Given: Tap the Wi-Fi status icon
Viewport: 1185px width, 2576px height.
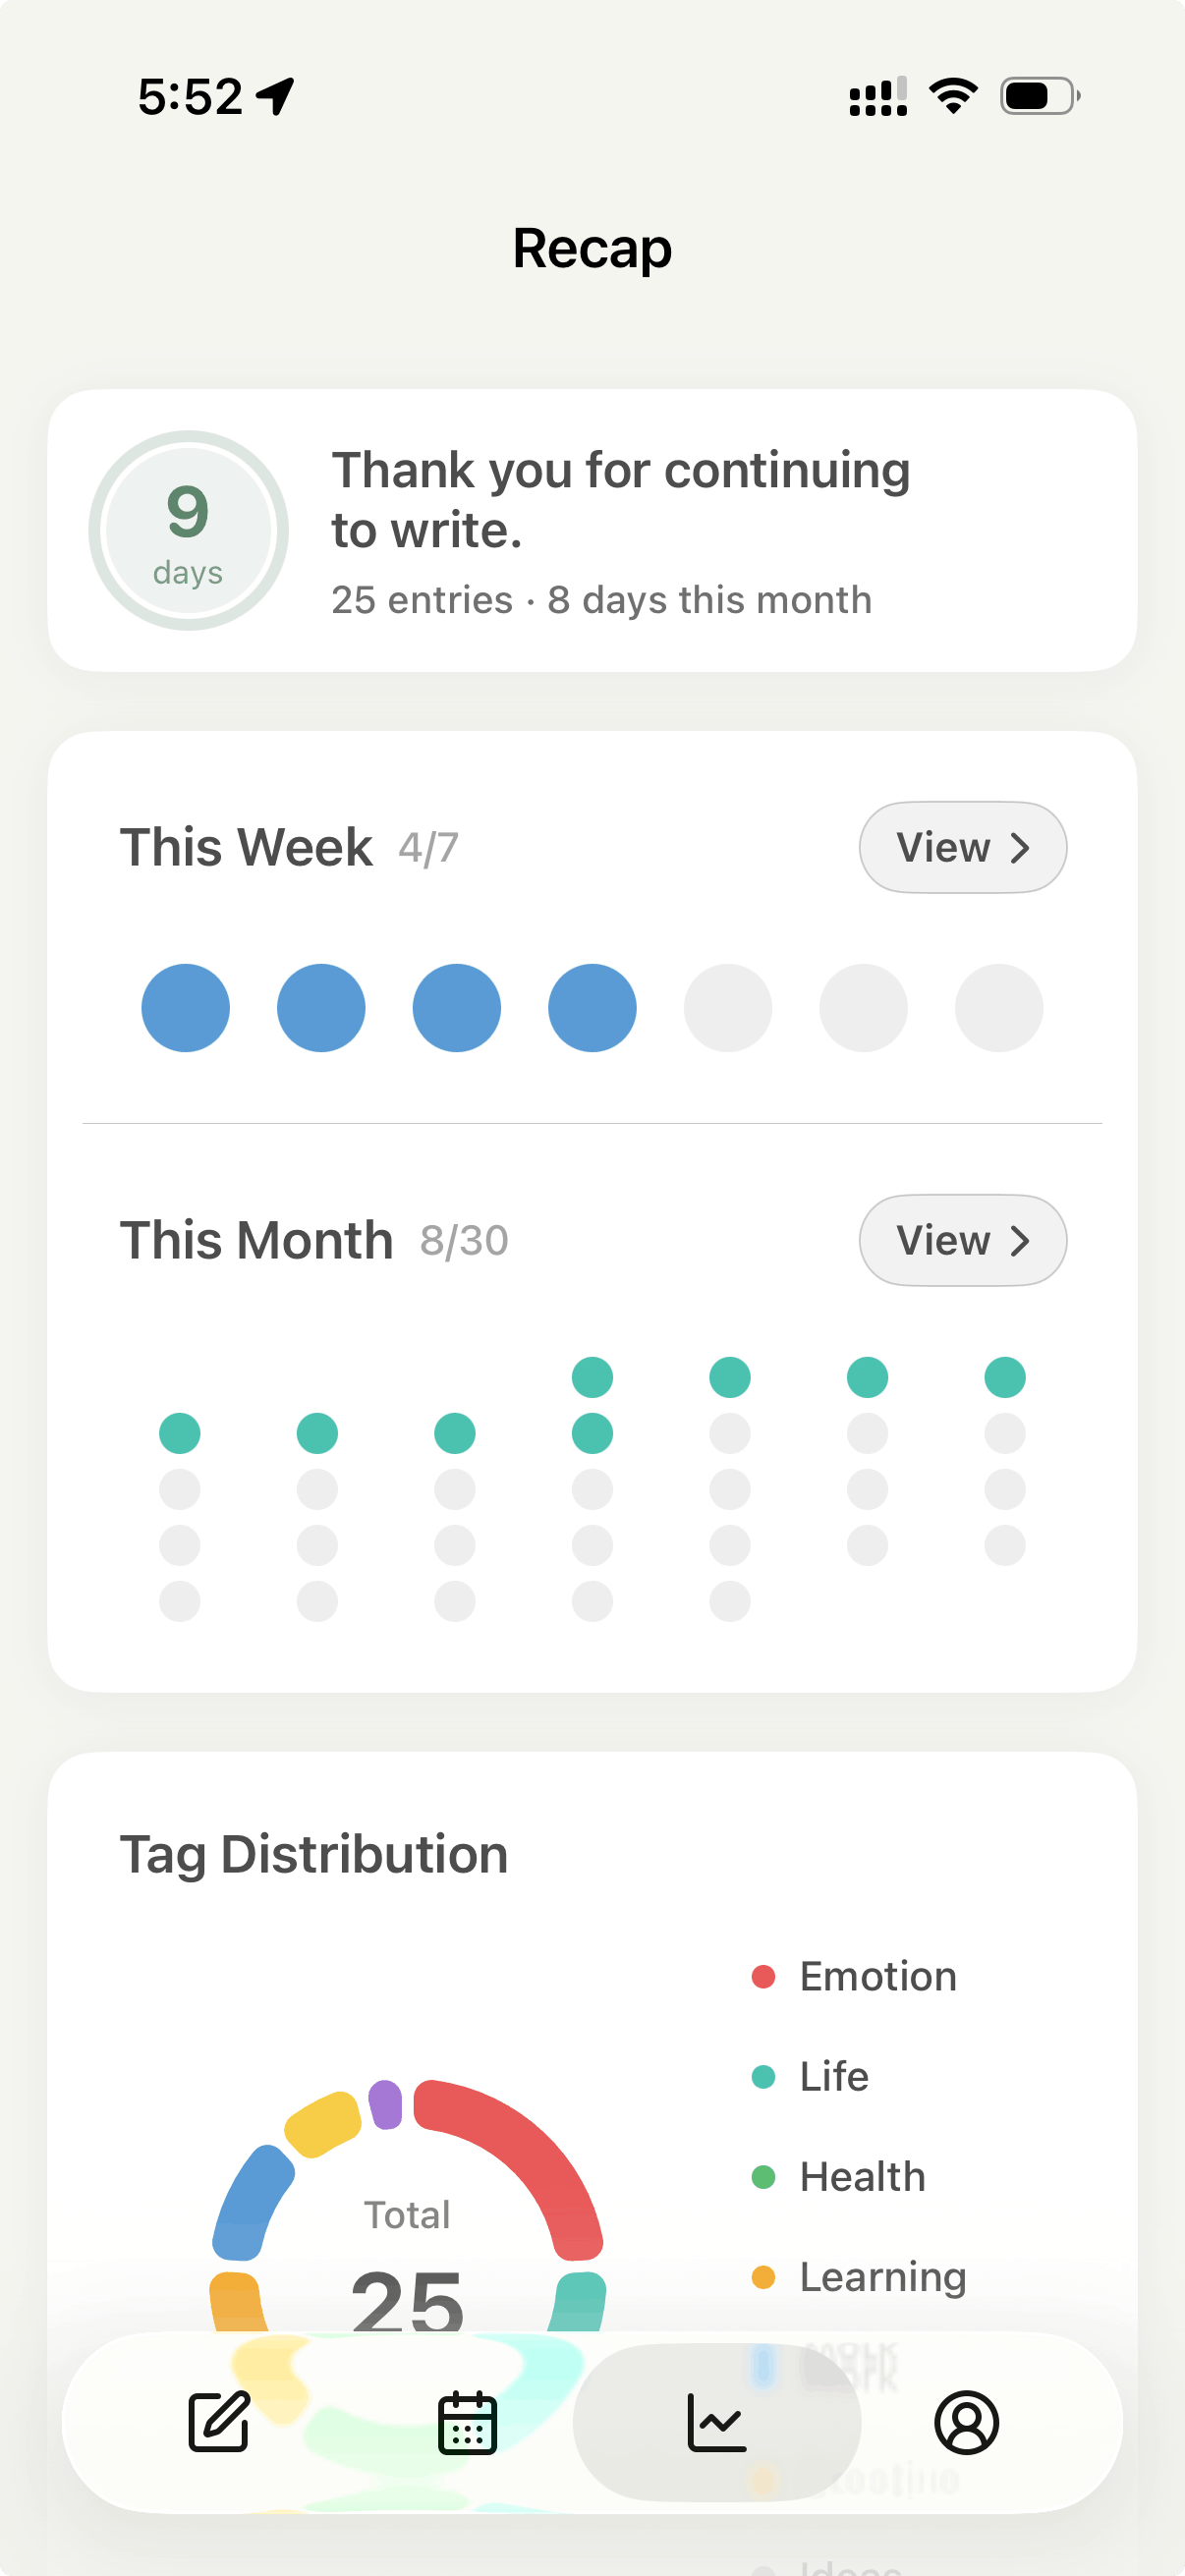Looking at the screenshot, I should 953,96.
